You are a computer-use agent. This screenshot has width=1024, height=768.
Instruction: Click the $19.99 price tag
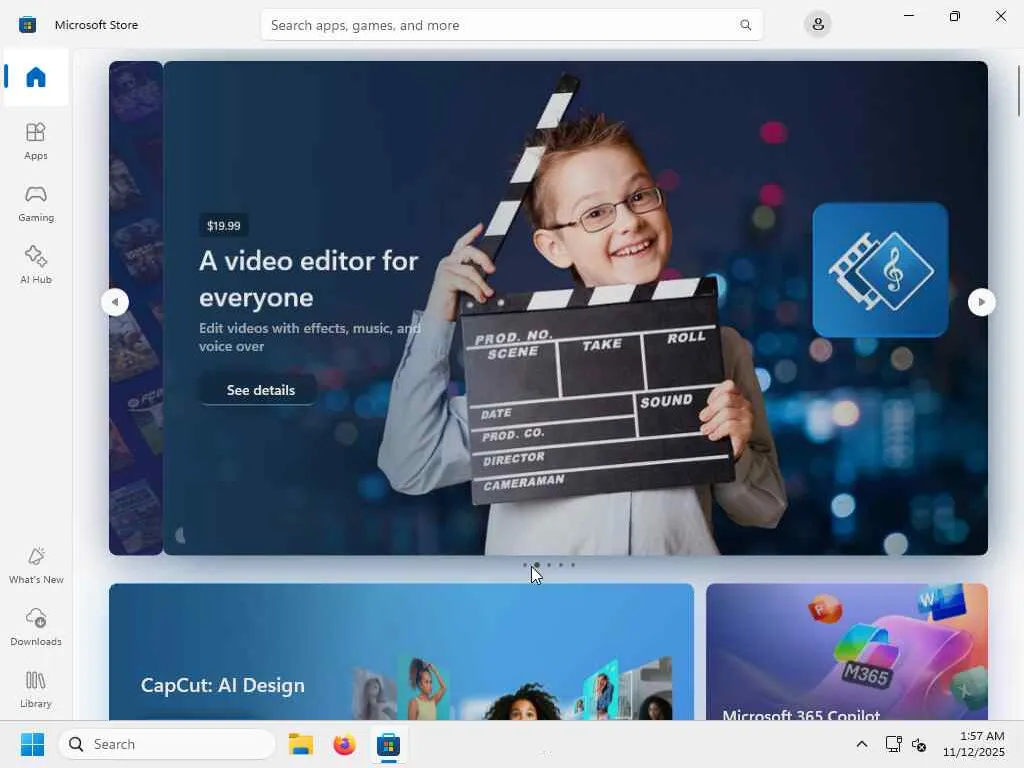(223, 226)
